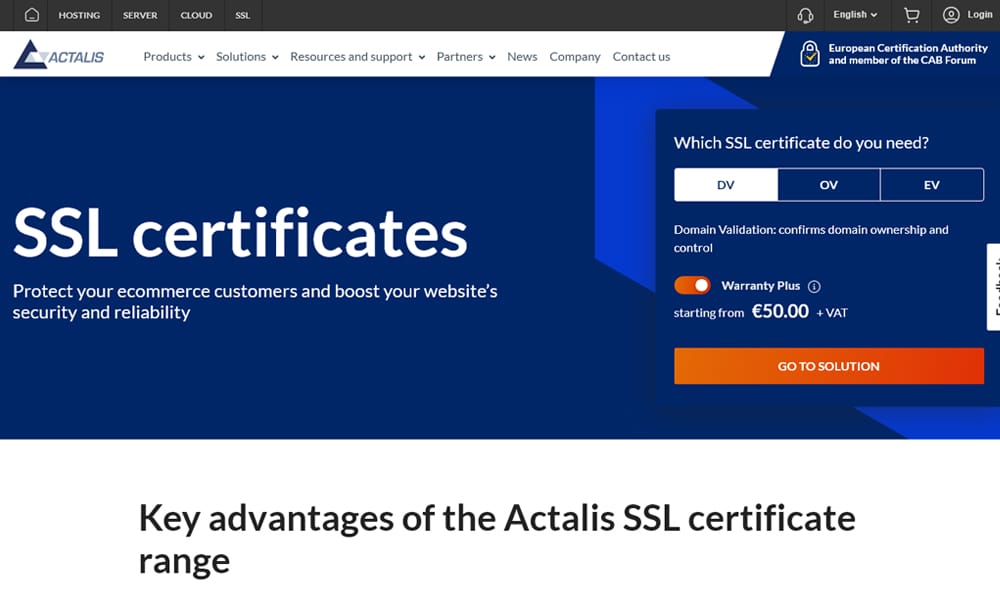Select the EV validation option
The width and height of the screenshot is (1000, 600).
932,184
